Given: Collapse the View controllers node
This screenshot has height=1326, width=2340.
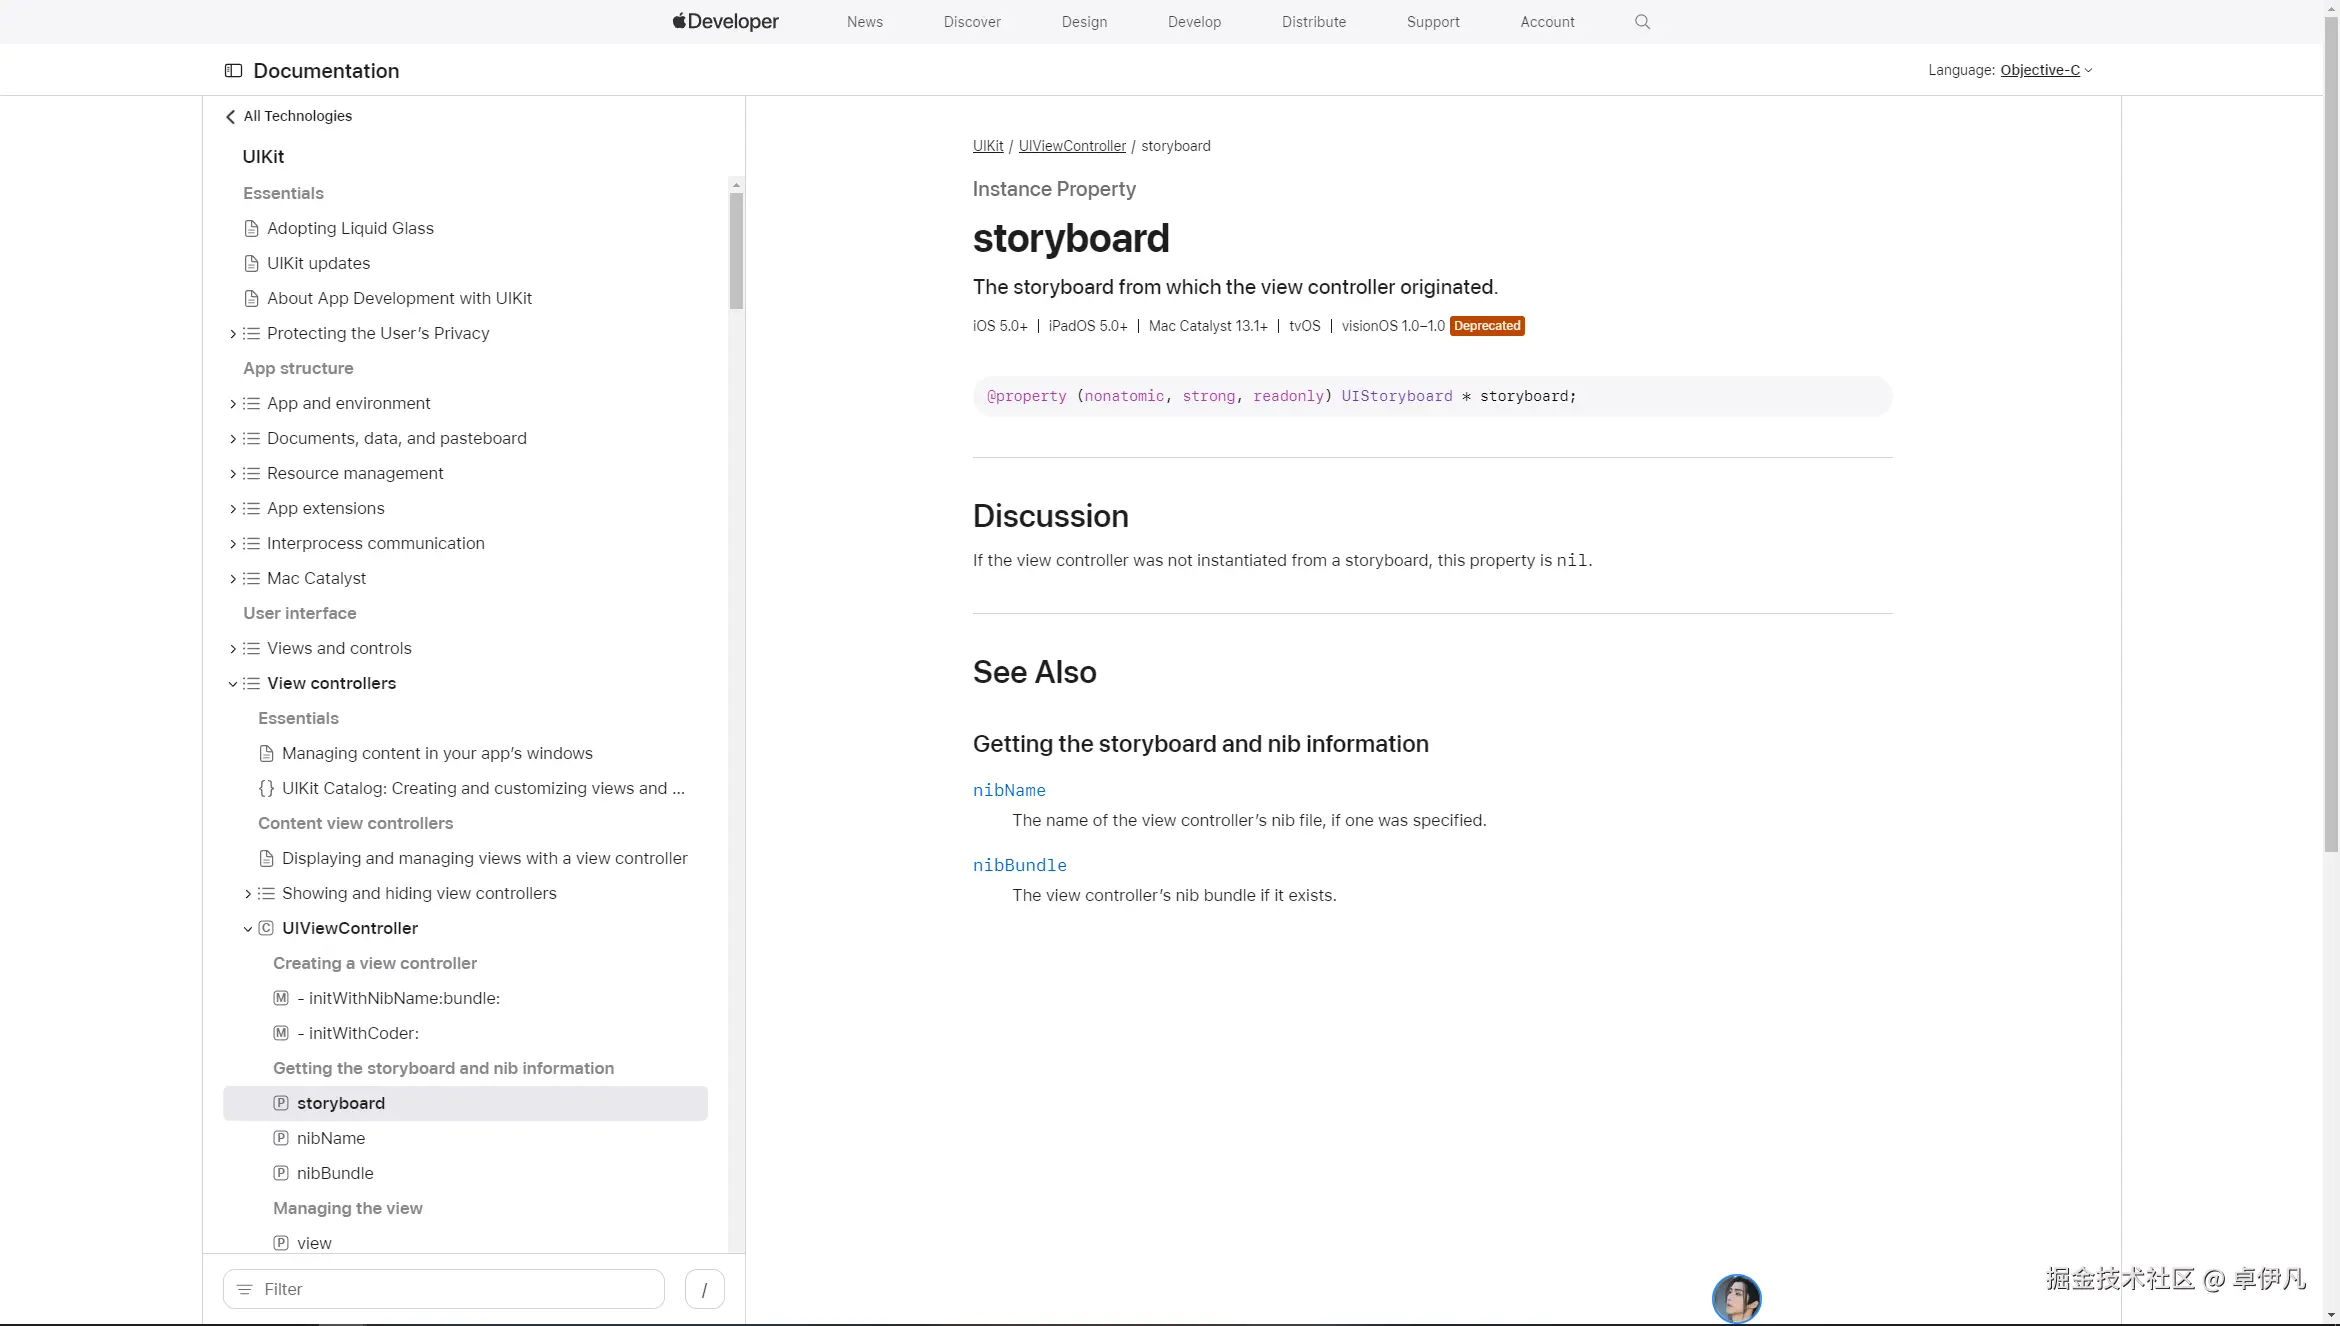Looking at the screenshot, I should [x=233, y=684].
